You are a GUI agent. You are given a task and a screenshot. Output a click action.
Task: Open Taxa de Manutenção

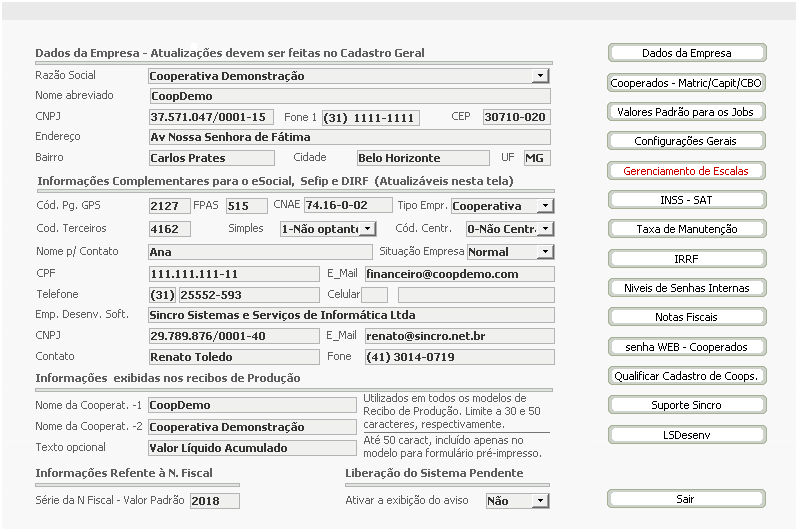point(687,229)
